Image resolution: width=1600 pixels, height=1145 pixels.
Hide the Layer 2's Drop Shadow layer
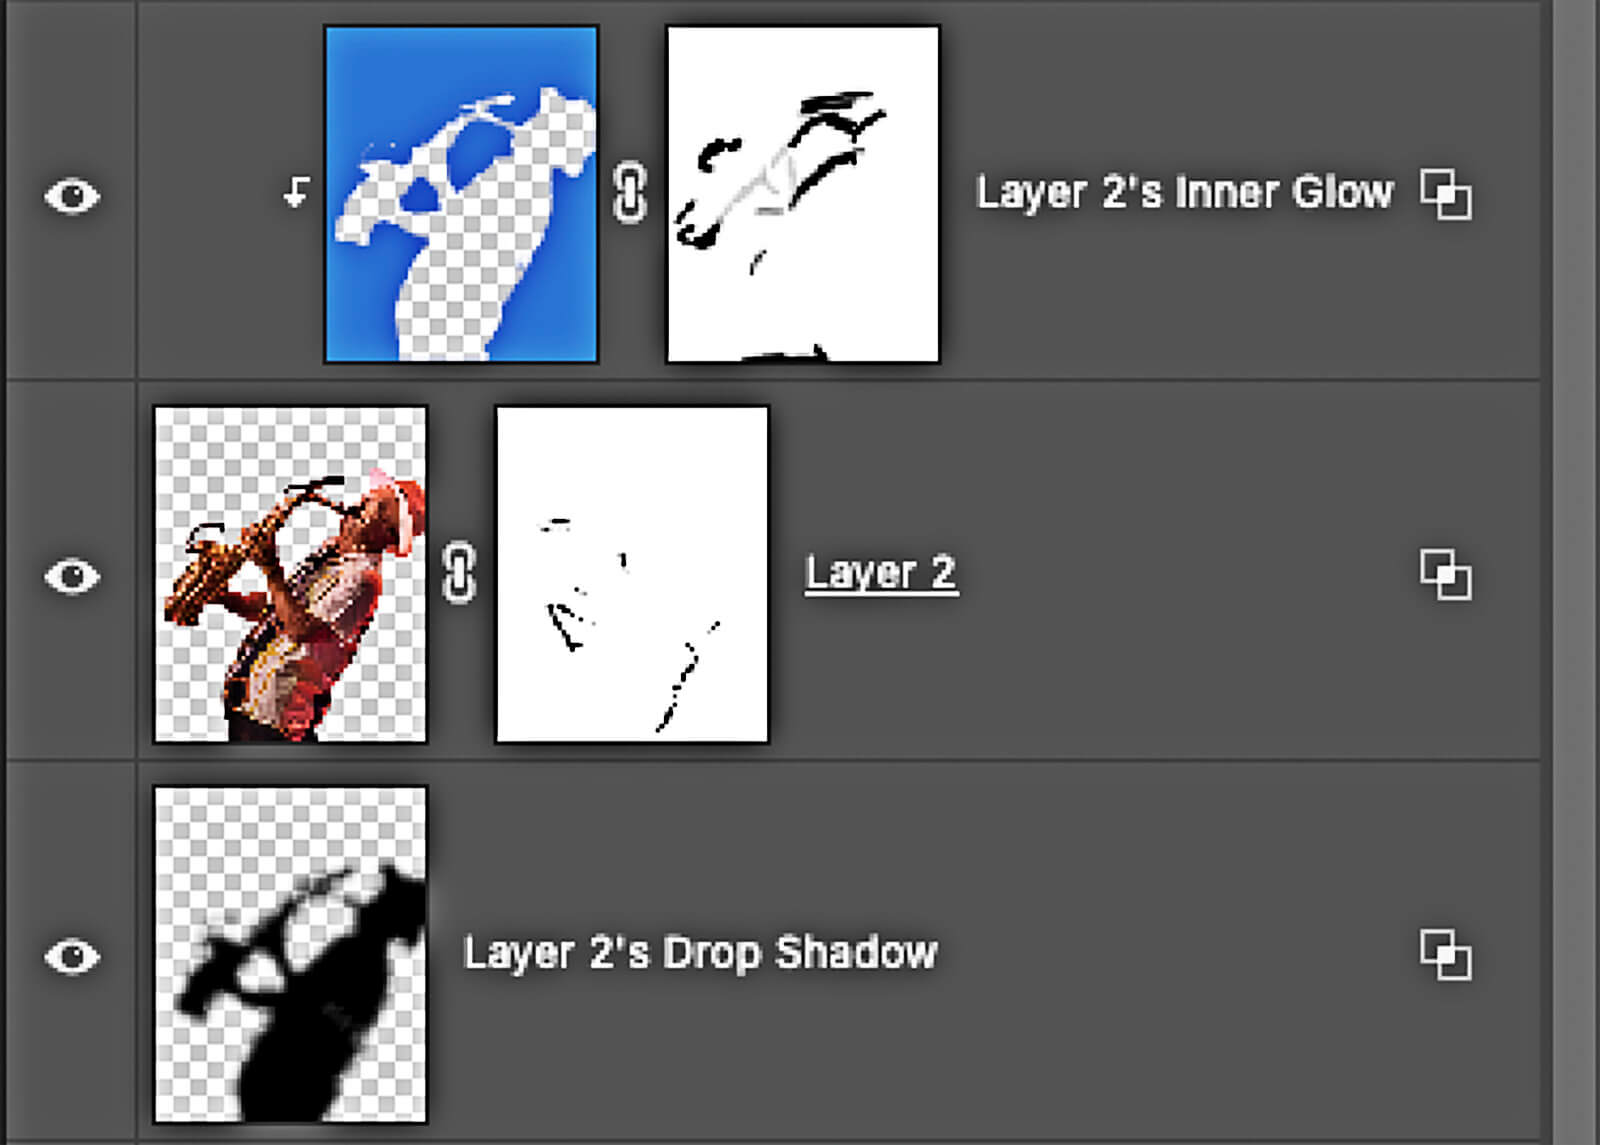point(72,956)
